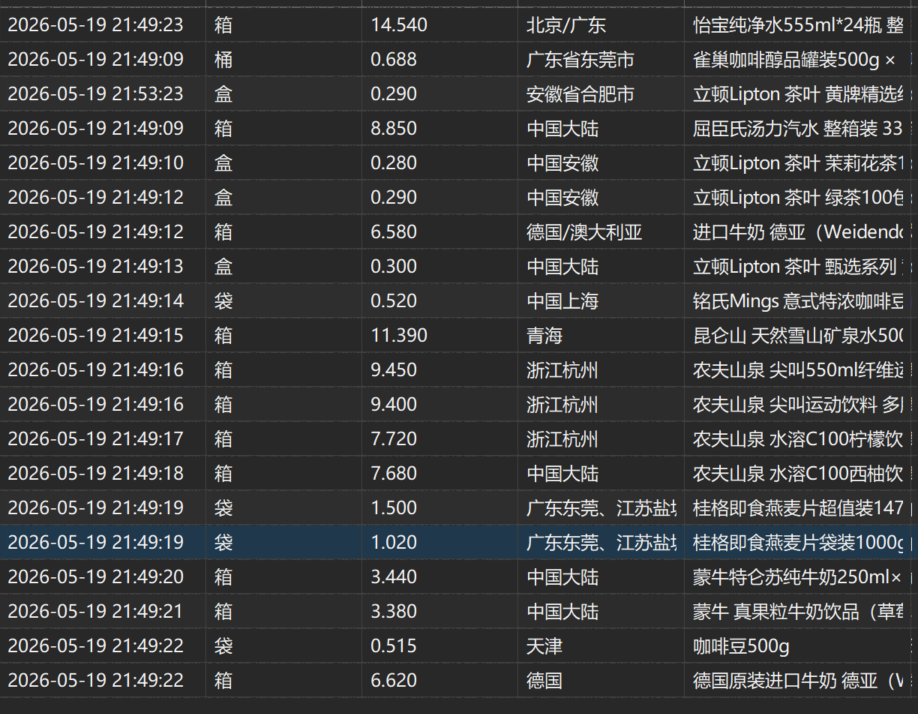This screenshot has height=714, width=918.
Task: Click the origin cell 北京/广东
Action: (x=566, y=25)
